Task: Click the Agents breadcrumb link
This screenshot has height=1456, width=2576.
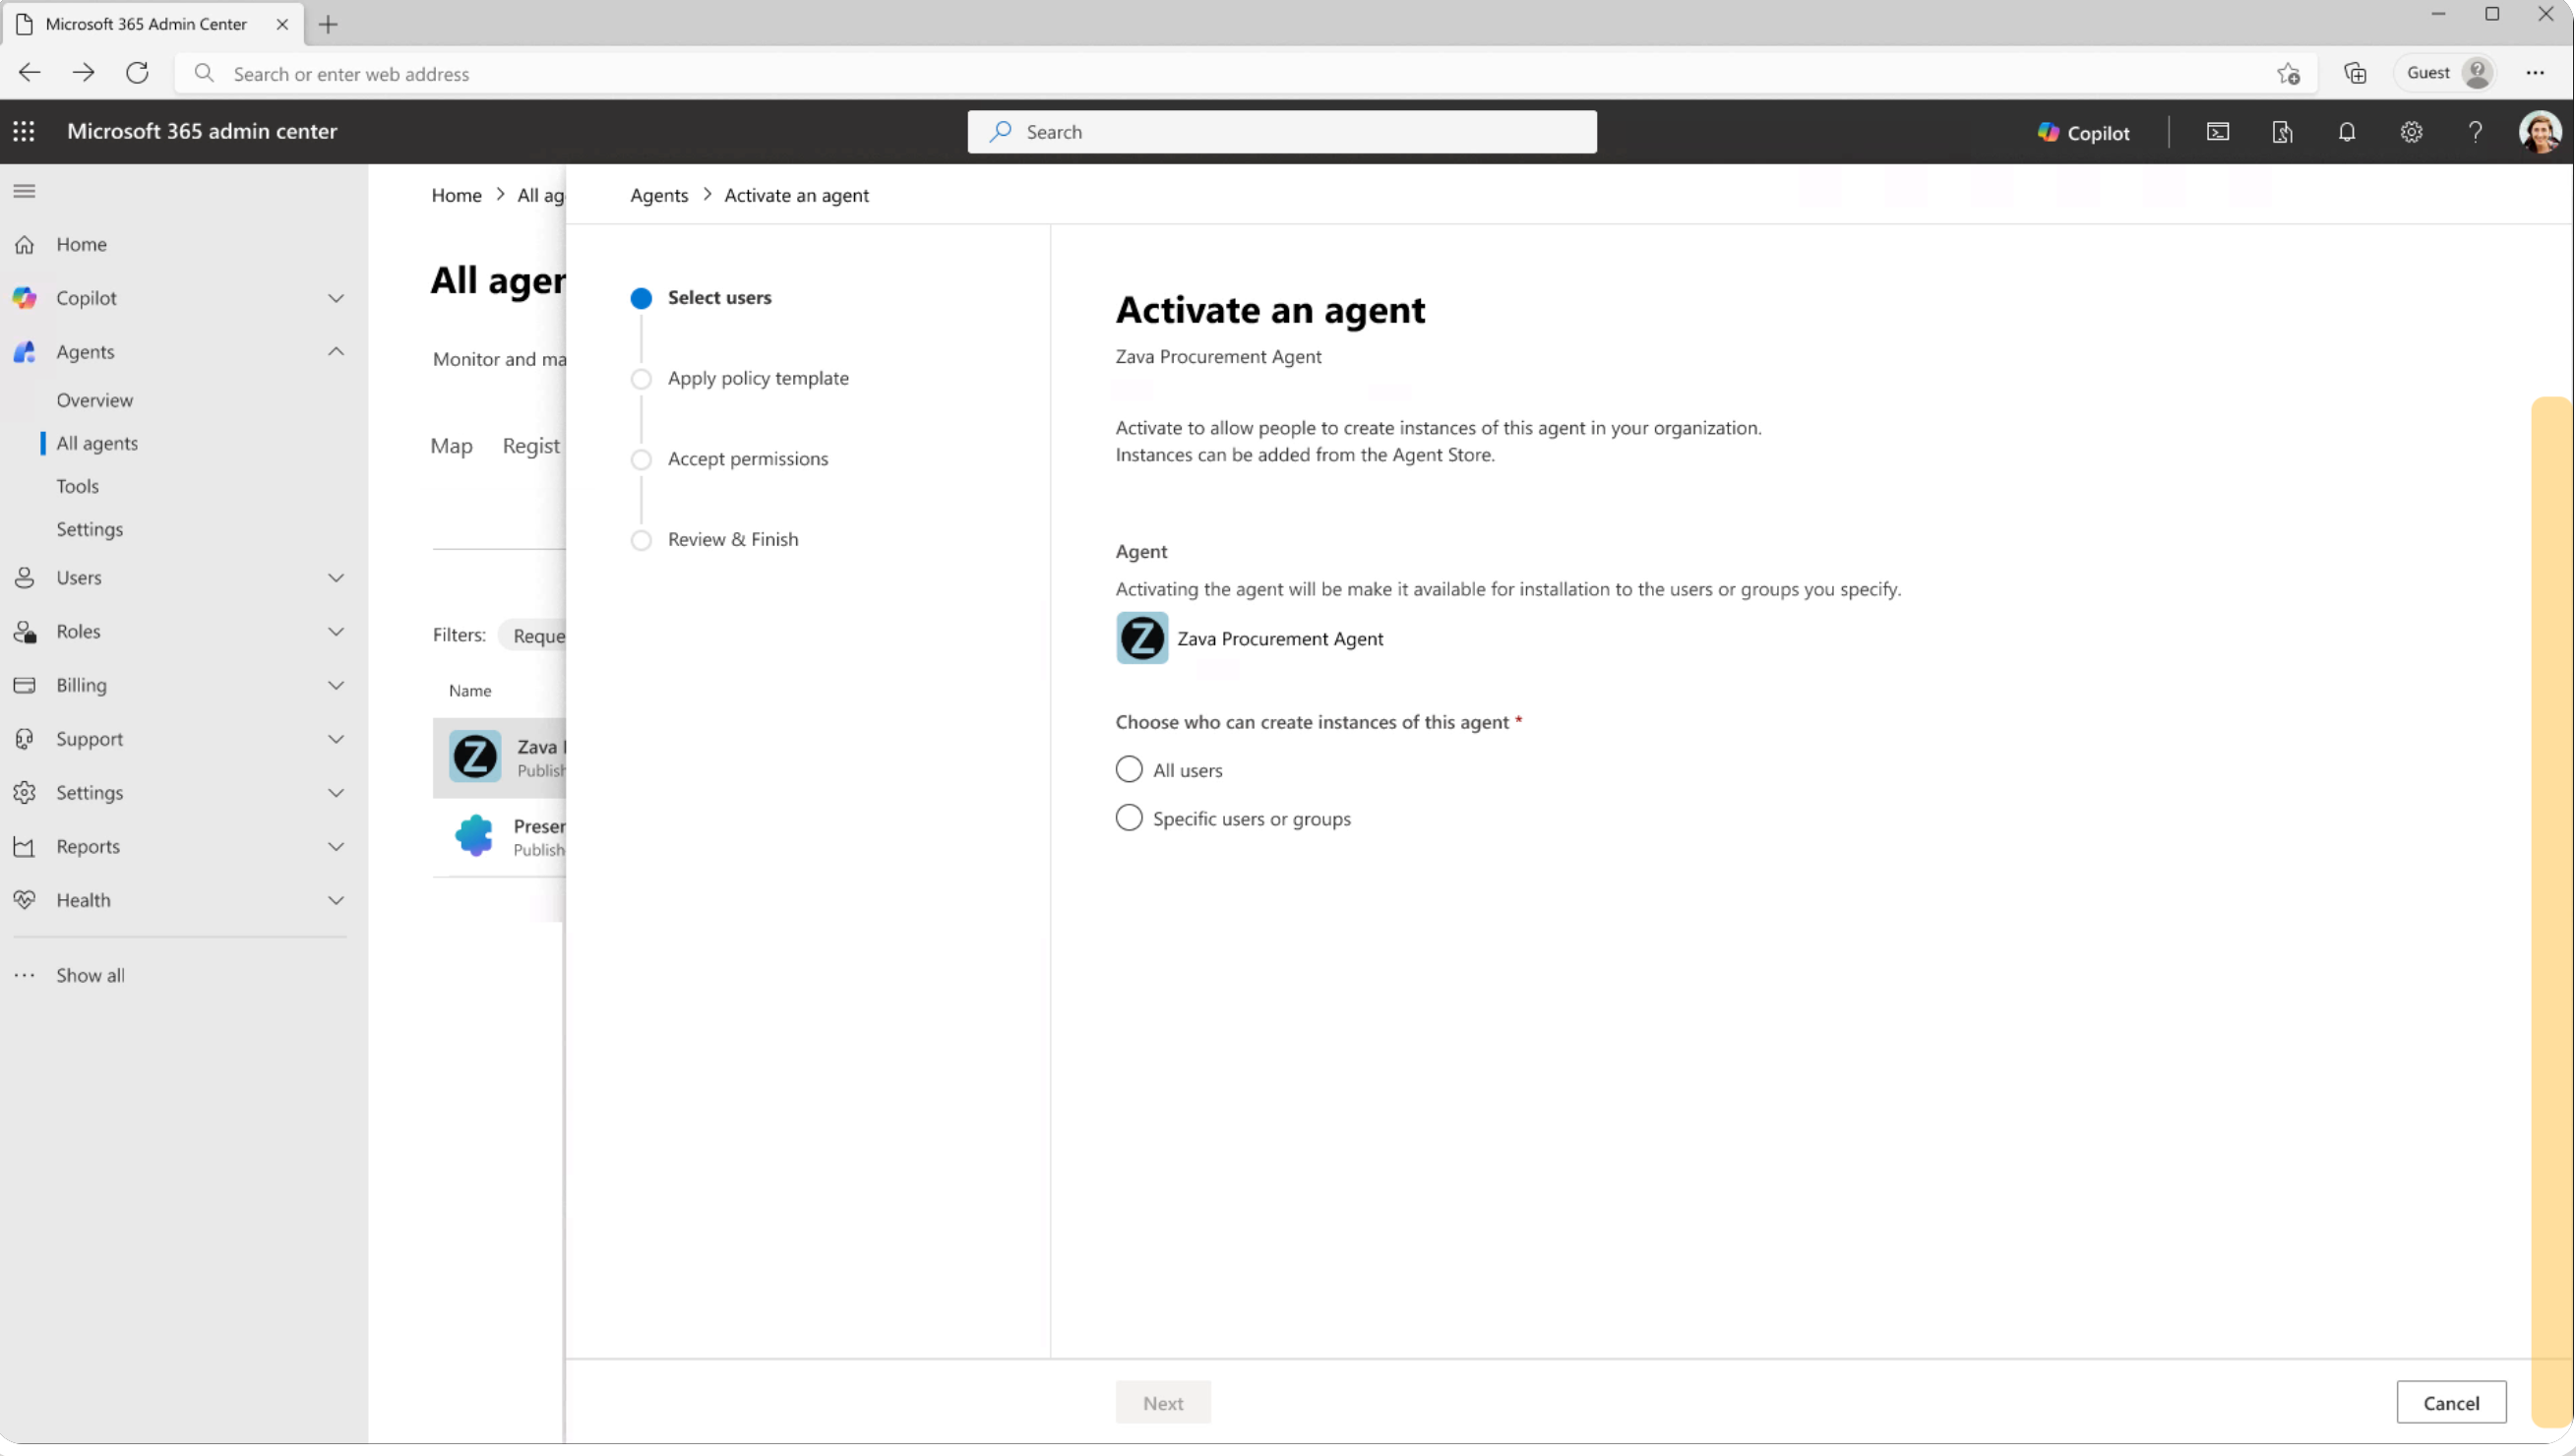Action: click(659, 195)
